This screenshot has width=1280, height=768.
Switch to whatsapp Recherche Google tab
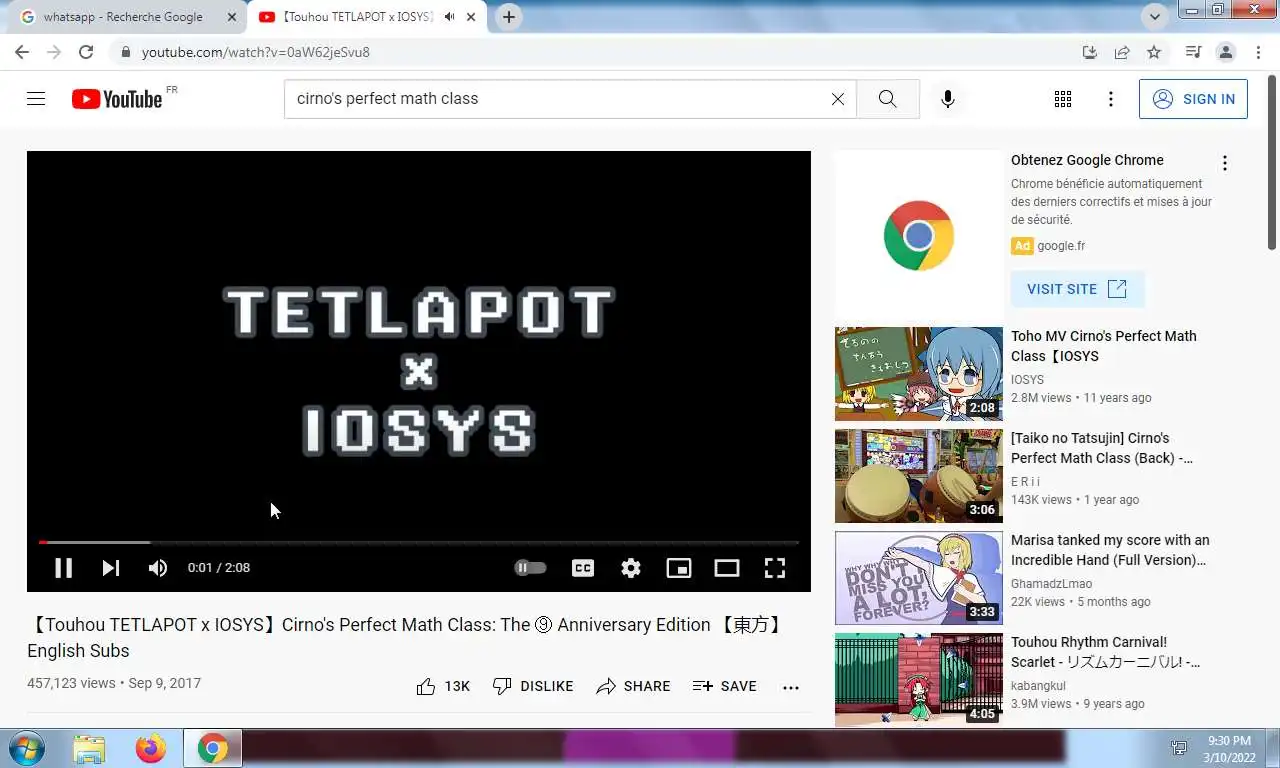[x=123, y=17]
